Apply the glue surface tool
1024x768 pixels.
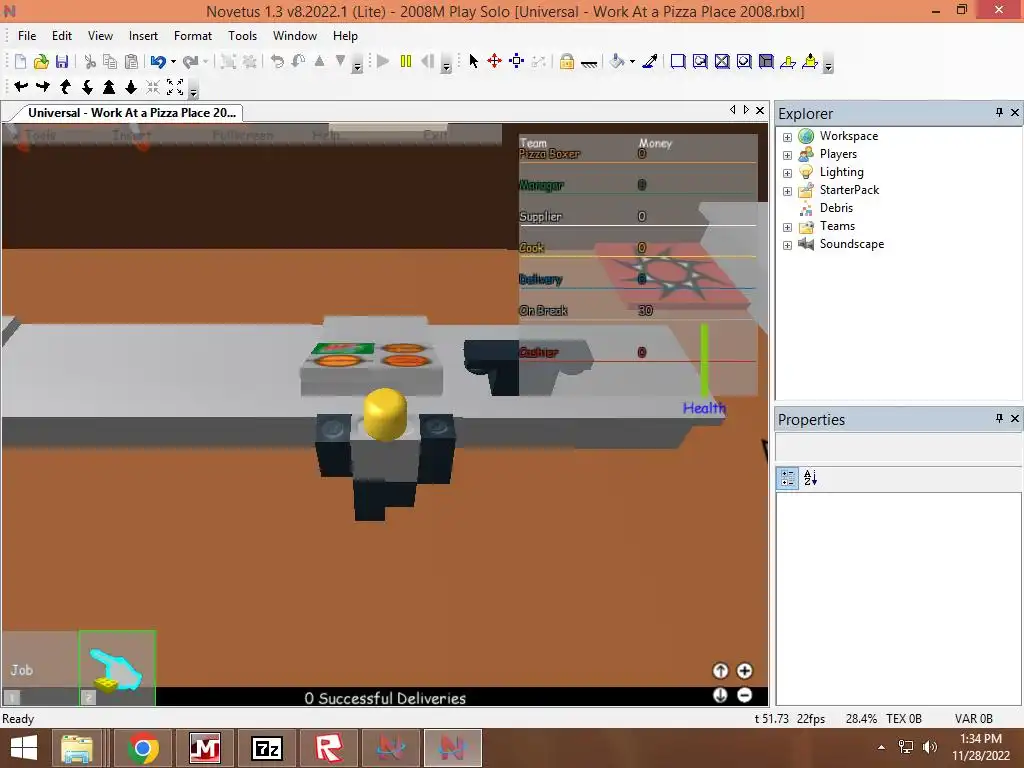(x=700, y=61)
